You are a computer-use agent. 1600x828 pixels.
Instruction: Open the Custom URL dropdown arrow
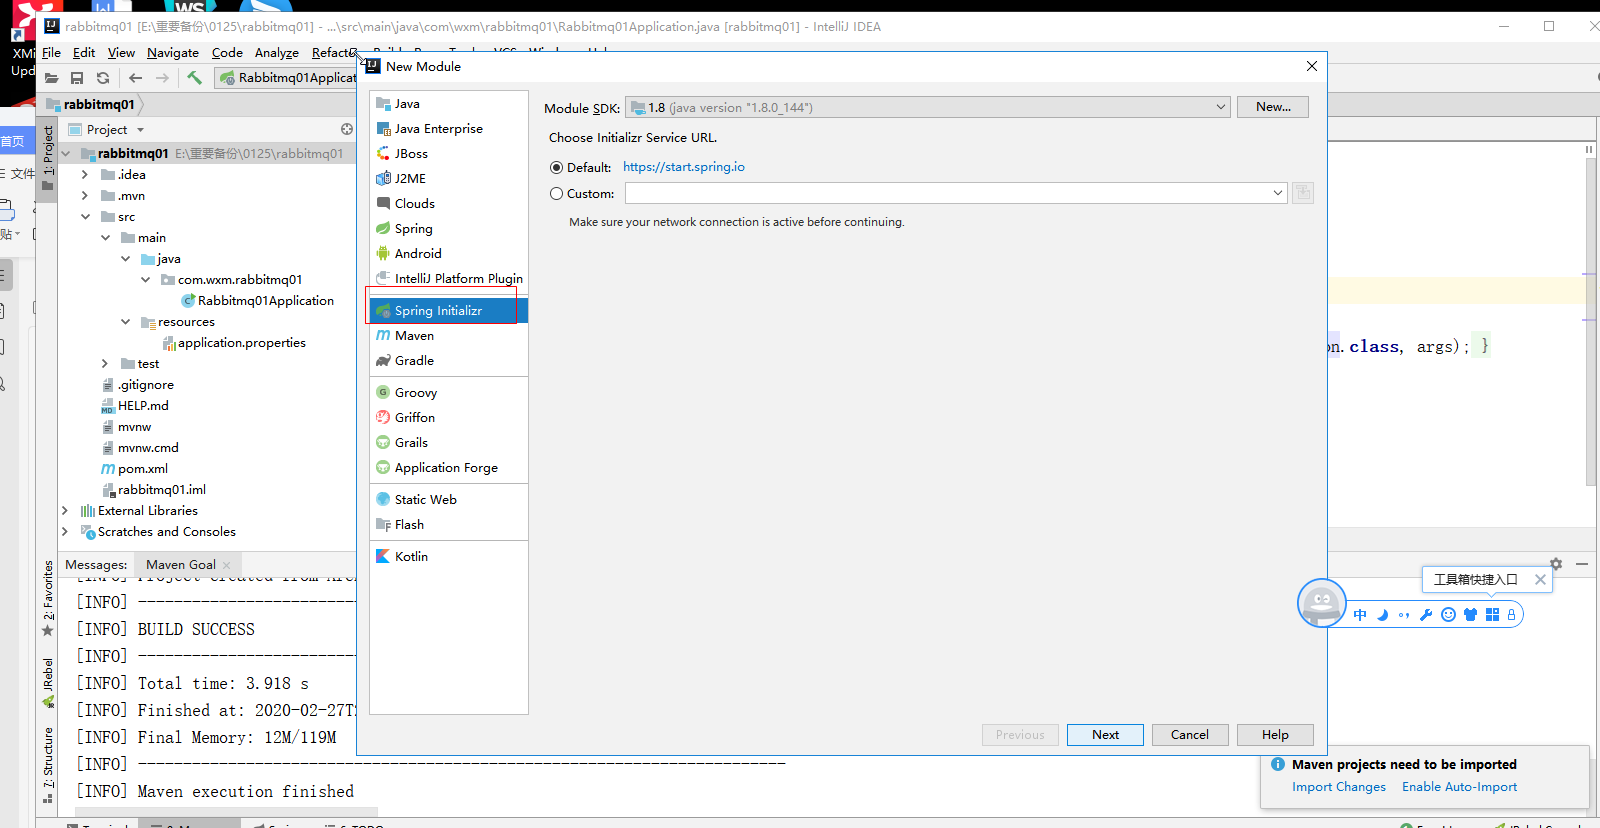click(1278, 193)
